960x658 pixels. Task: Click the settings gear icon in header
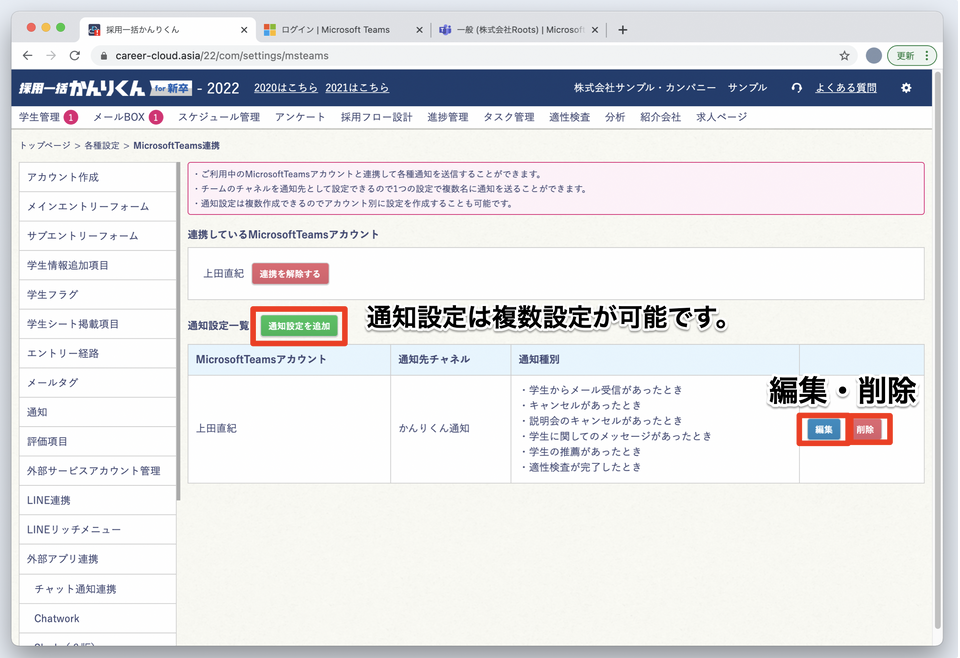click(906, 88)
